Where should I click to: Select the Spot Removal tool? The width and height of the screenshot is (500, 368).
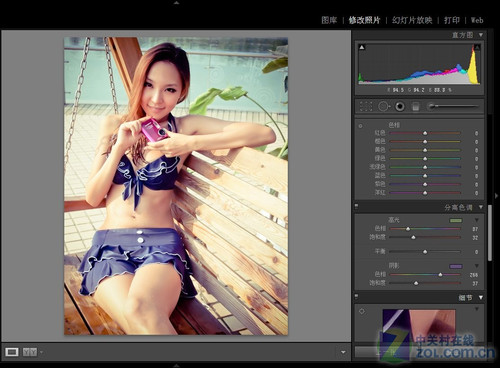pyautogui.click(x=384, y=106)
